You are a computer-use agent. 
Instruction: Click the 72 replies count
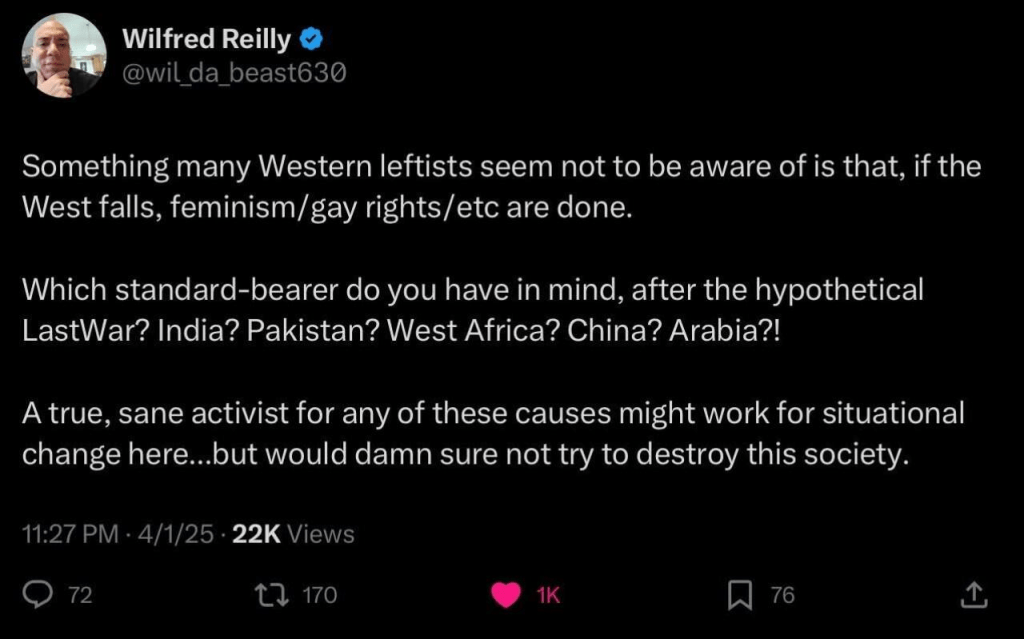80,596
